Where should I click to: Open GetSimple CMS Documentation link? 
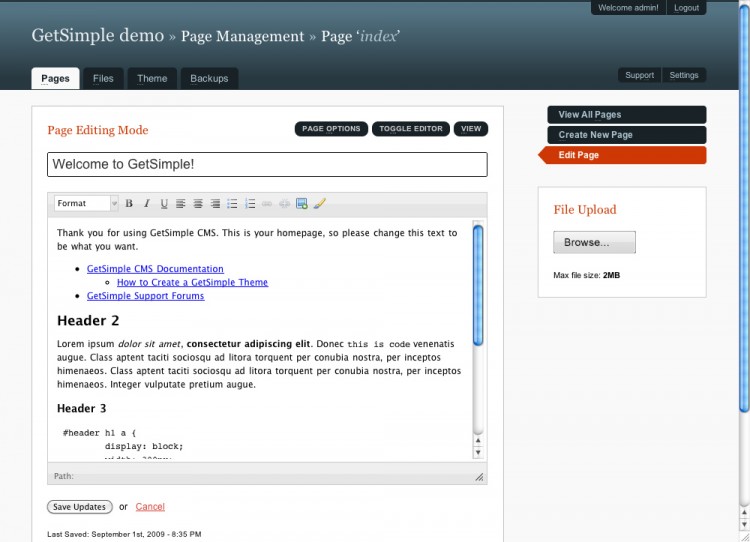tap(155, 269)
